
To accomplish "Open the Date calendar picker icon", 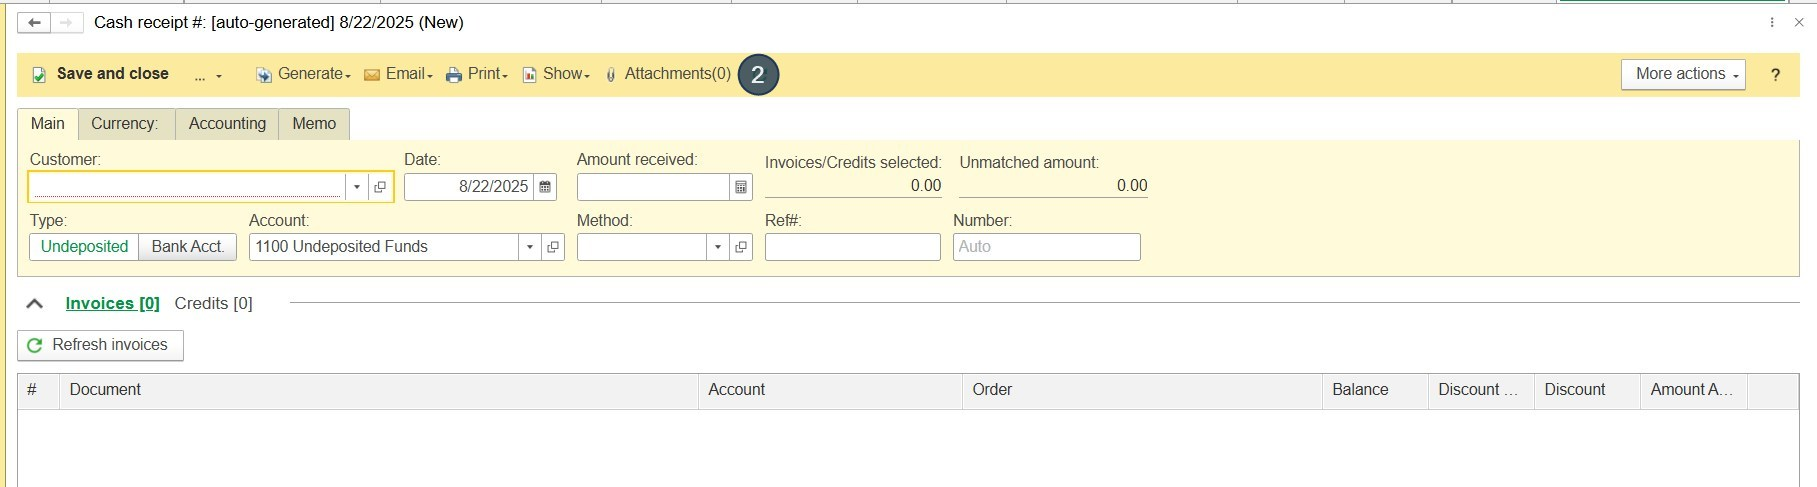I will [x=545, y=187].
